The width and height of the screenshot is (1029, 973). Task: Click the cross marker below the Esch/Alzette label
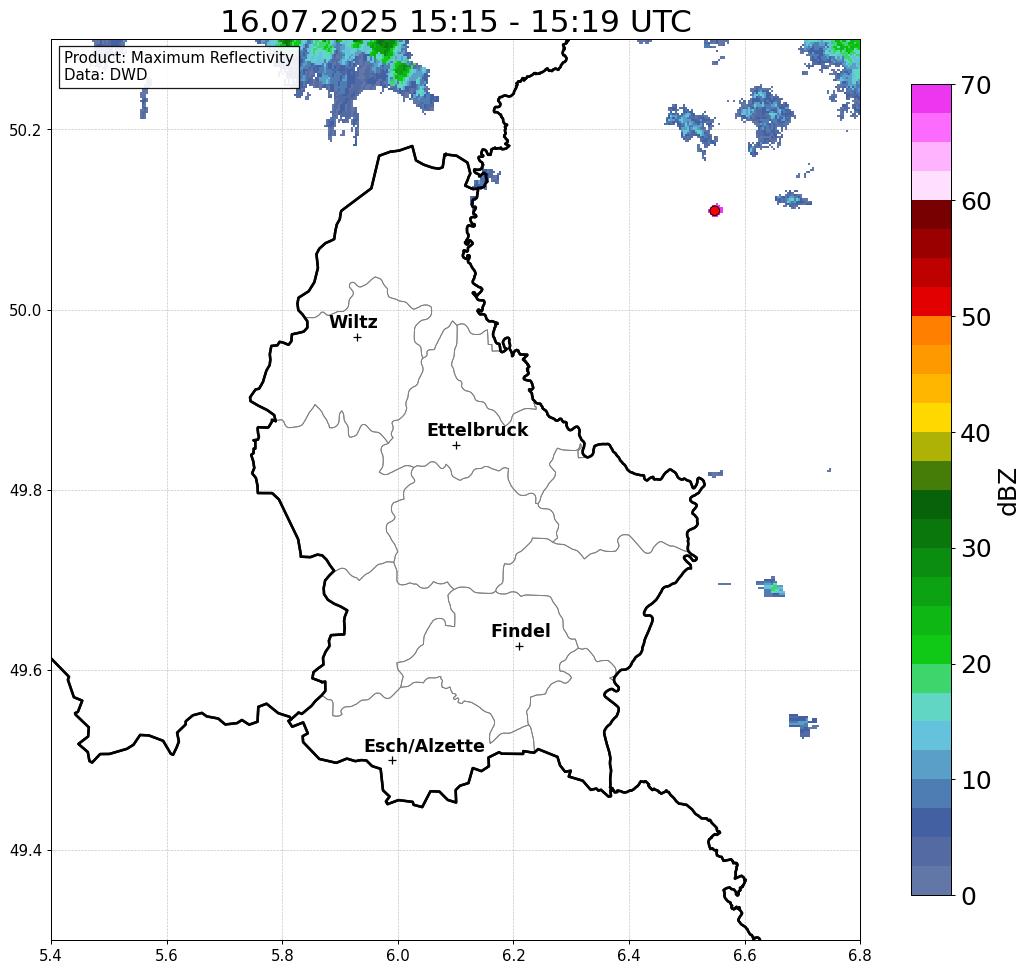click(392, 760)
